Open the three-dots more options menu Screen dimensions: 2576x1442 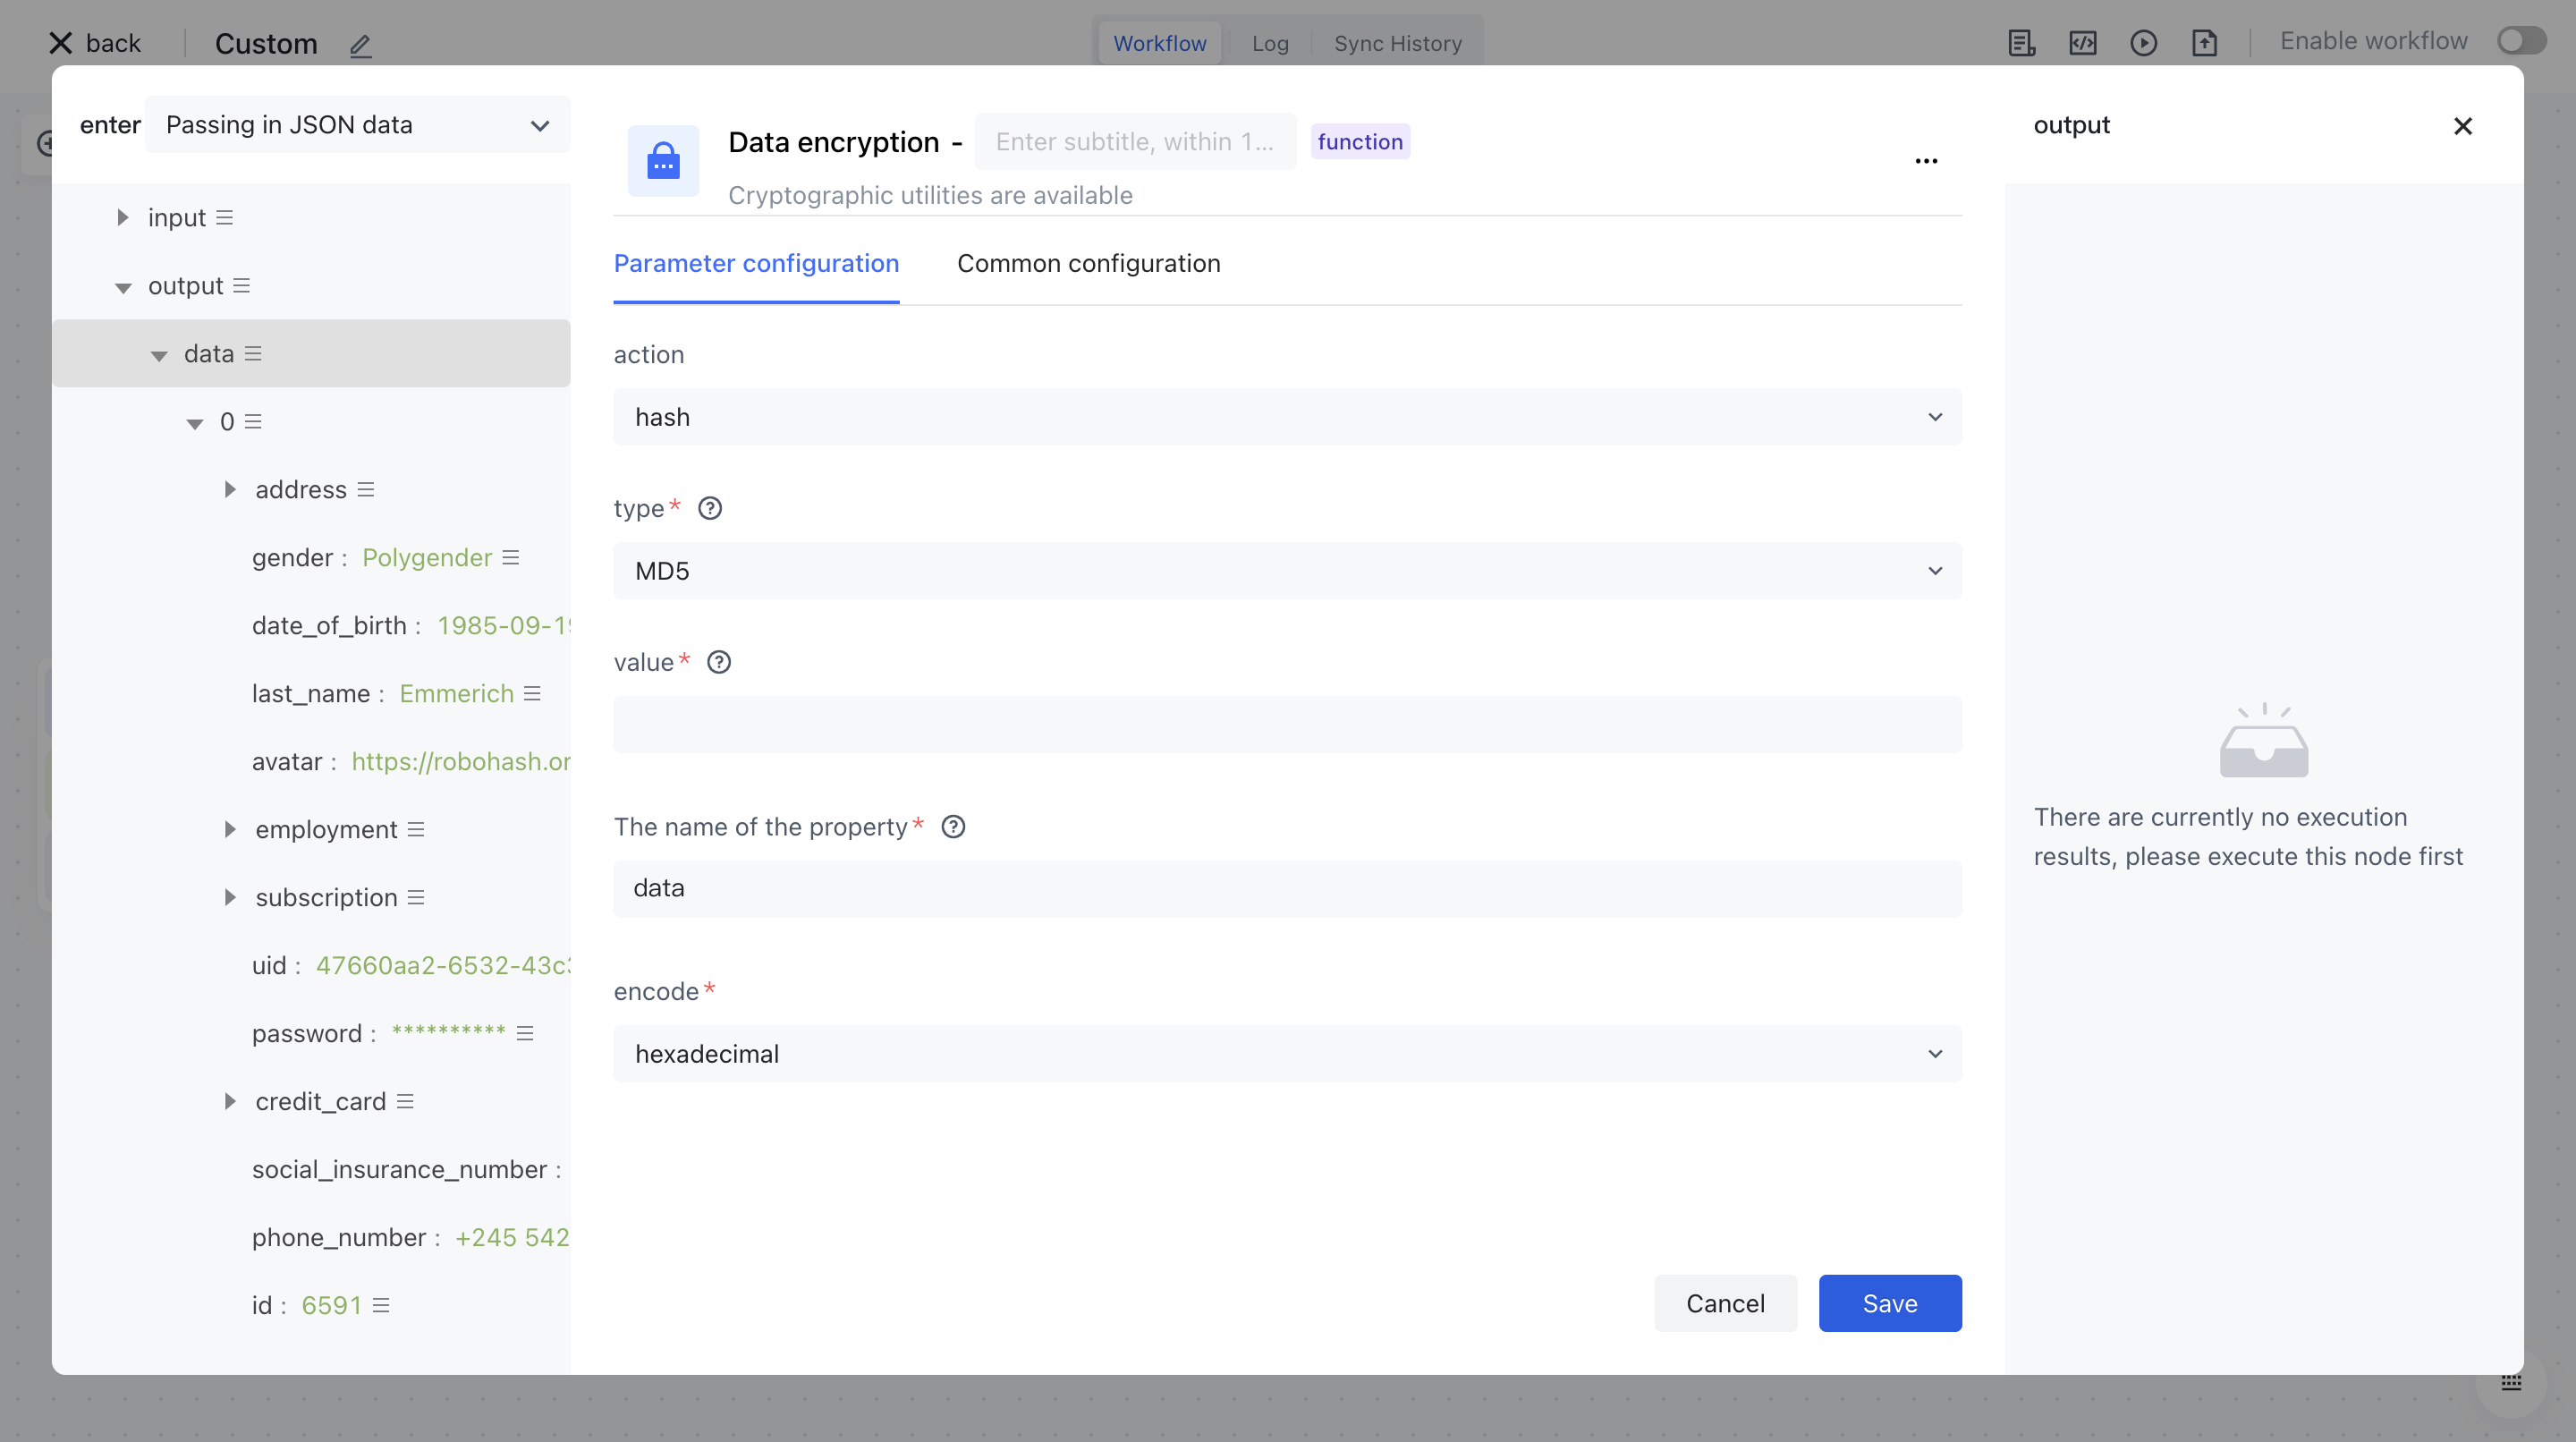point(1926,161)
